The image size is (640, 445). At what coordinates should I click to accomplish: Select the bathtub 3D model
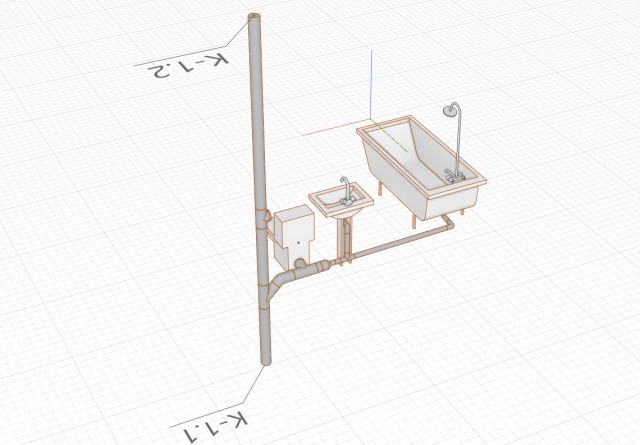[x=420, y=167]
